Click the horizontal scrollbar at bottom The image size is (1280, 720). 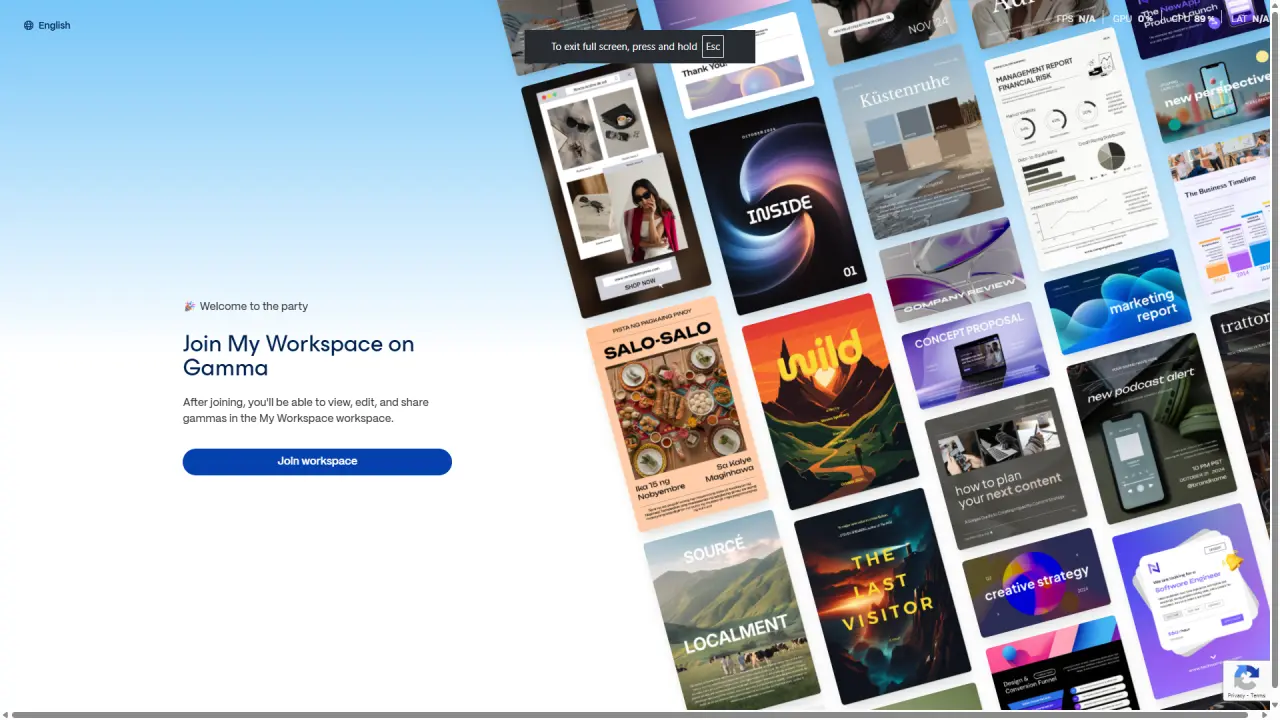click(630, 715)
